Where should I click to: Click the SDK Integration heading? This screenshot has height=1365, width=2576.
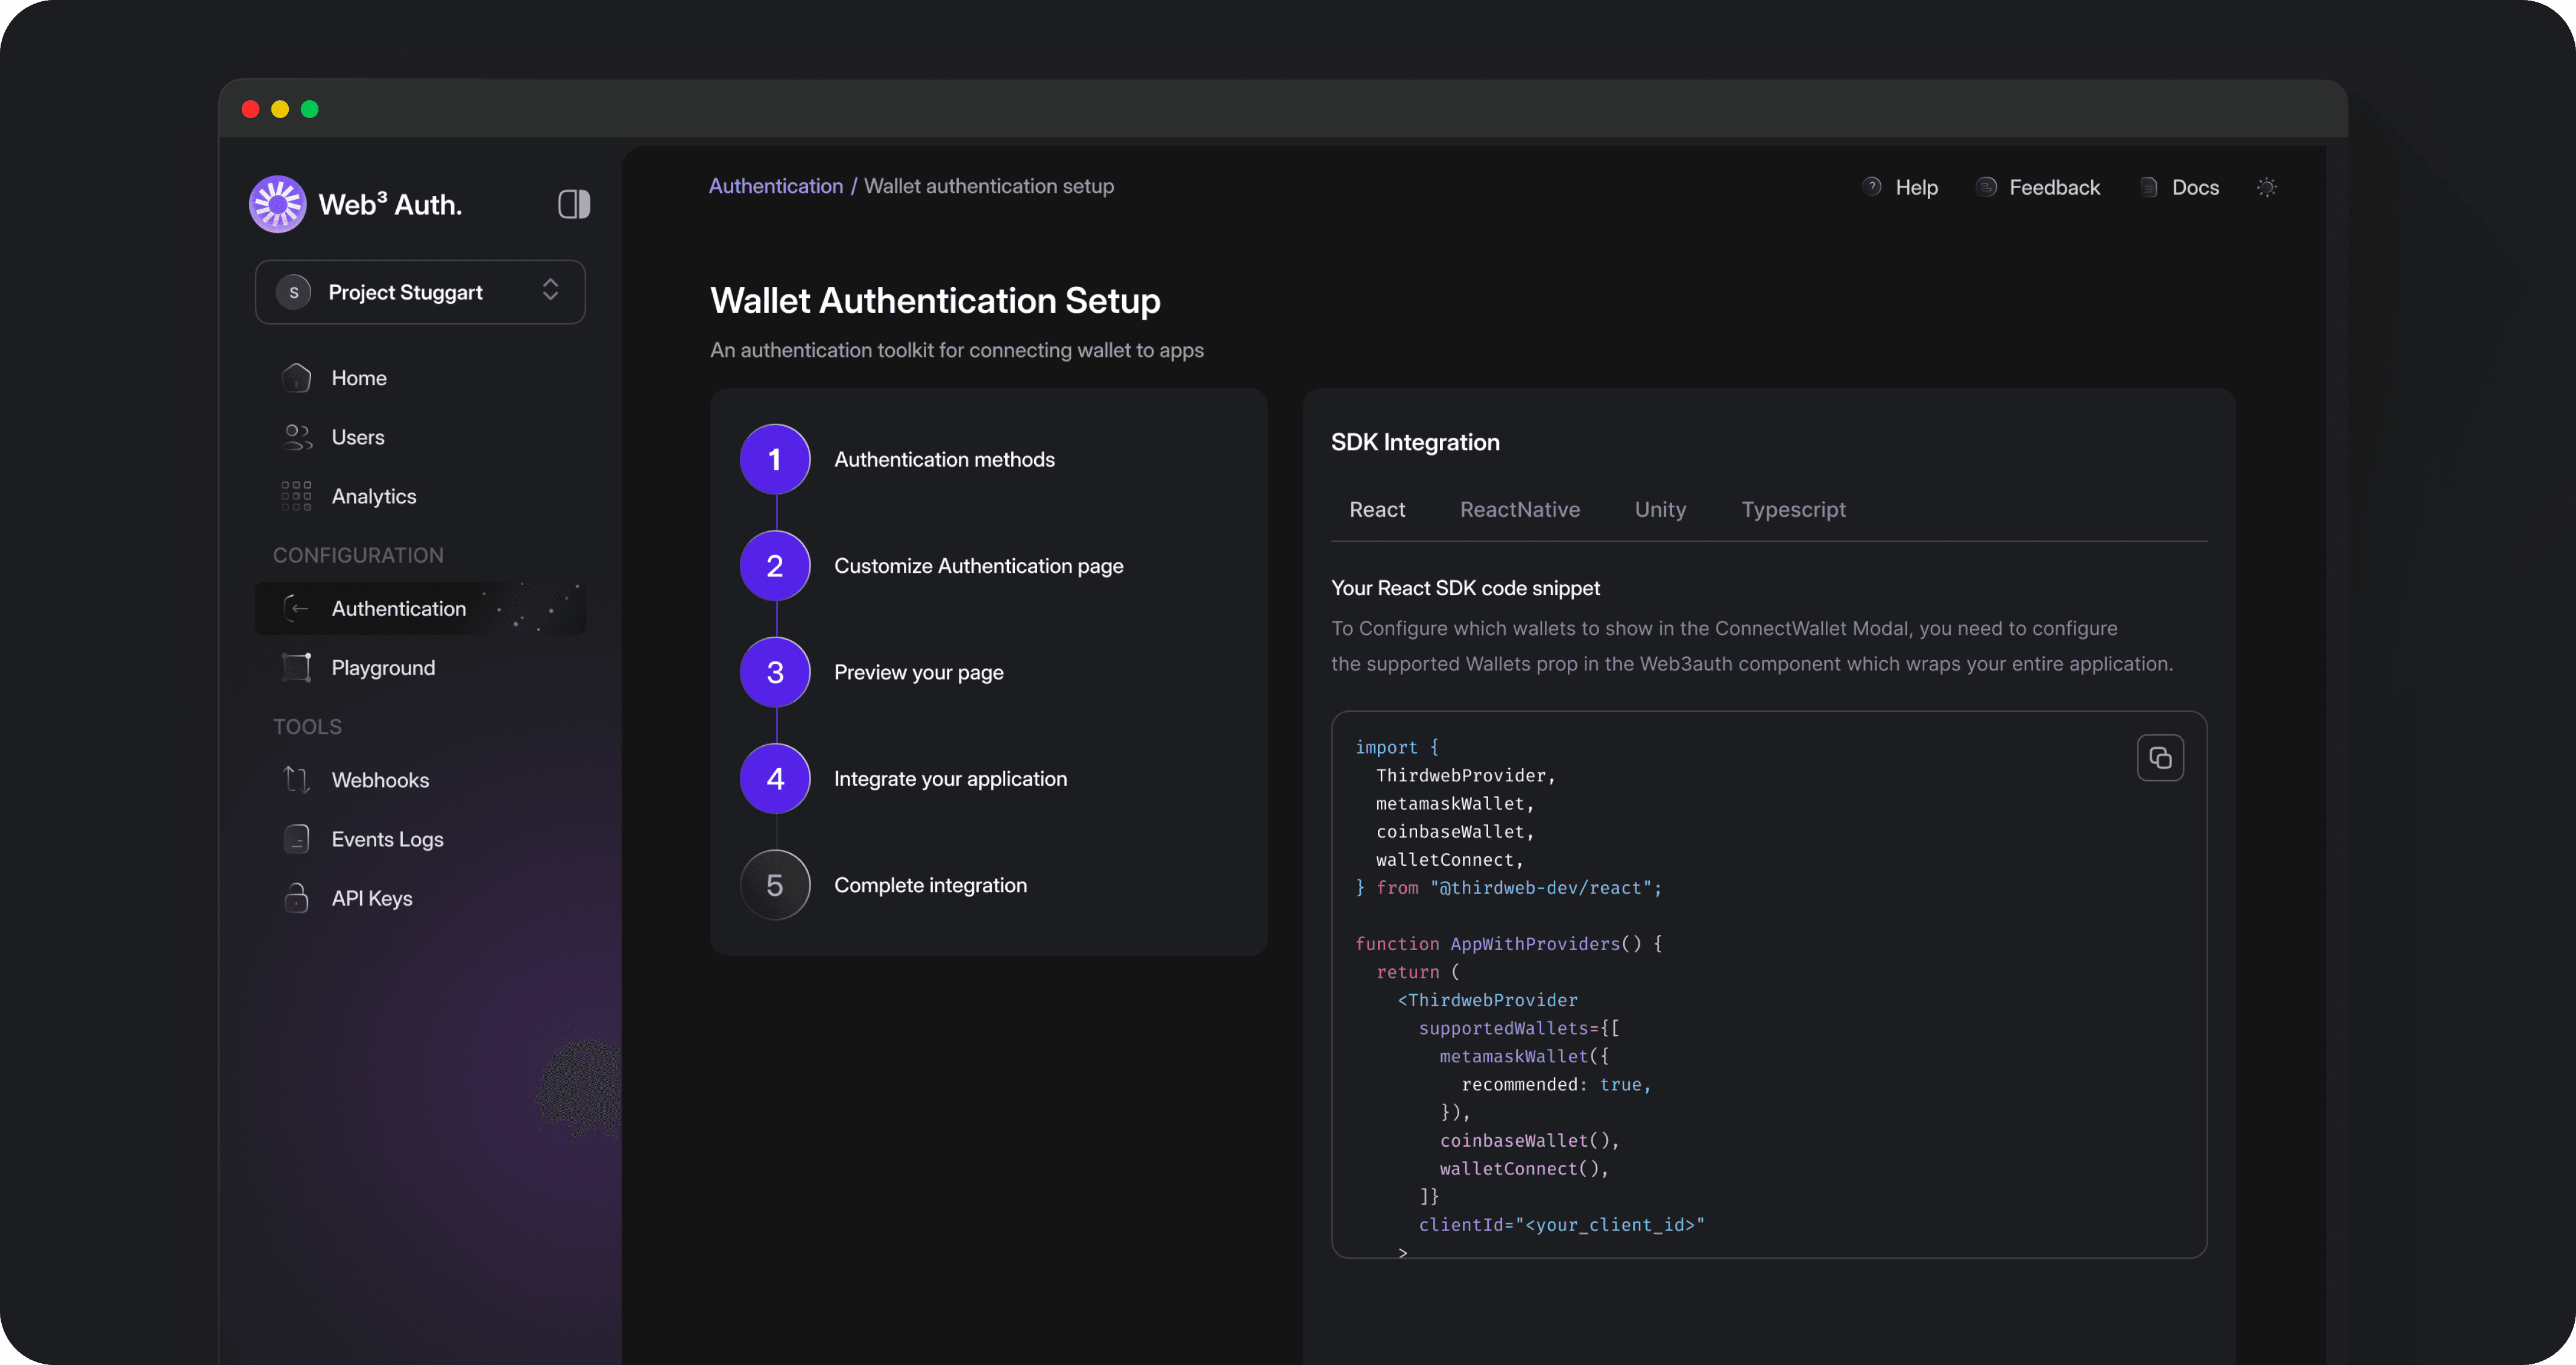(x=1415, y=442)
